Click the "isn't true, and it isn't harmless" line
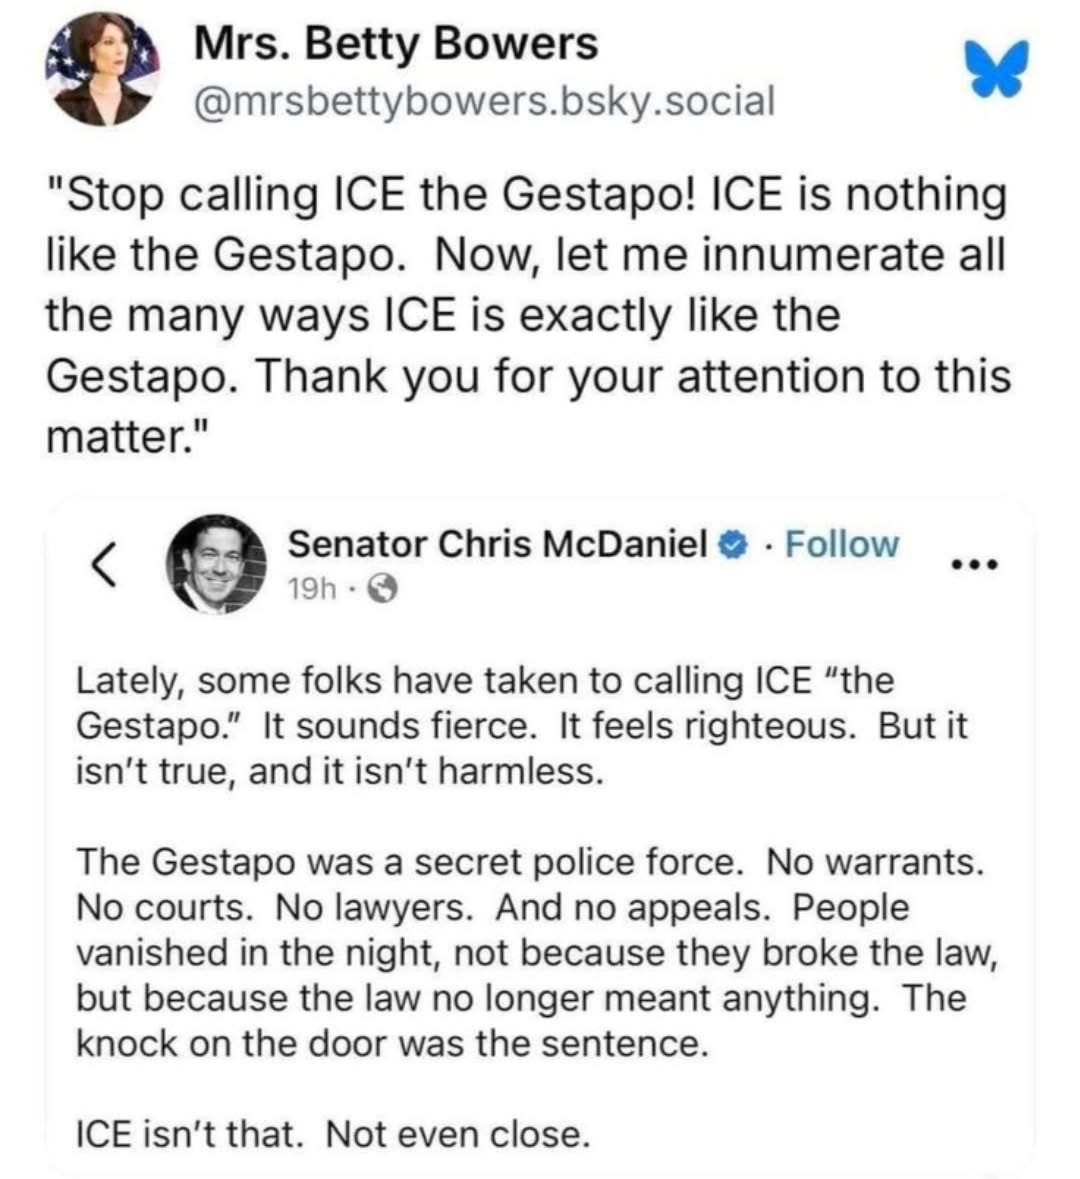Screen dimensions: 1080x1179 coord(340,771)
